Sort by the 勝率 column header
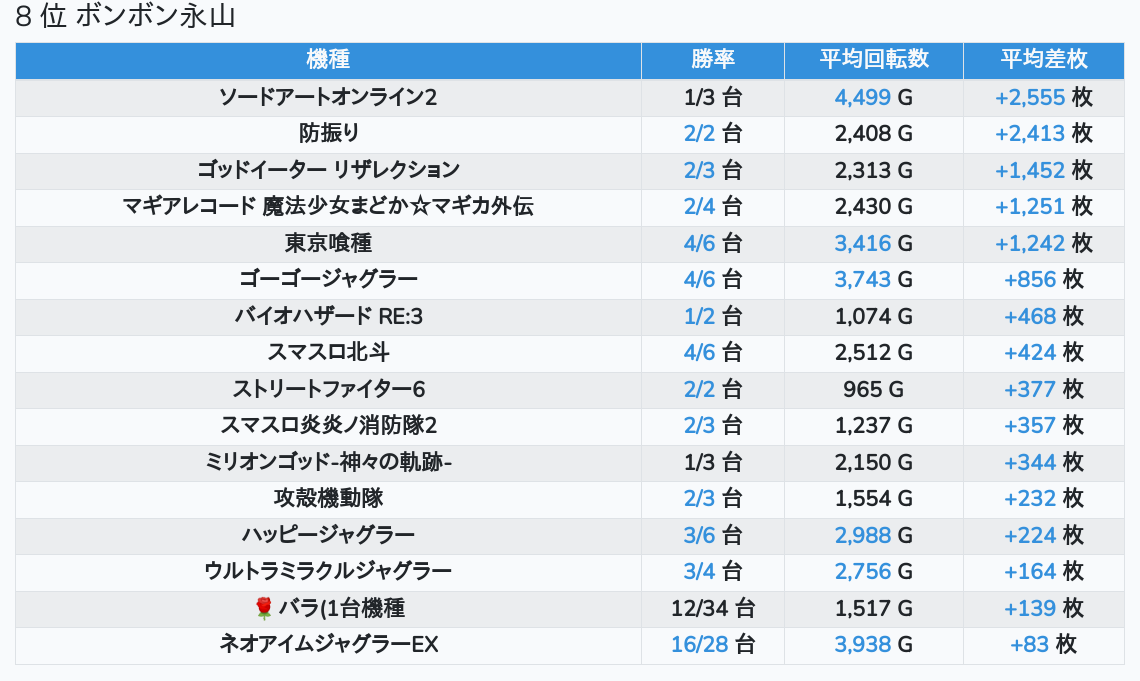 coord(712,60)
